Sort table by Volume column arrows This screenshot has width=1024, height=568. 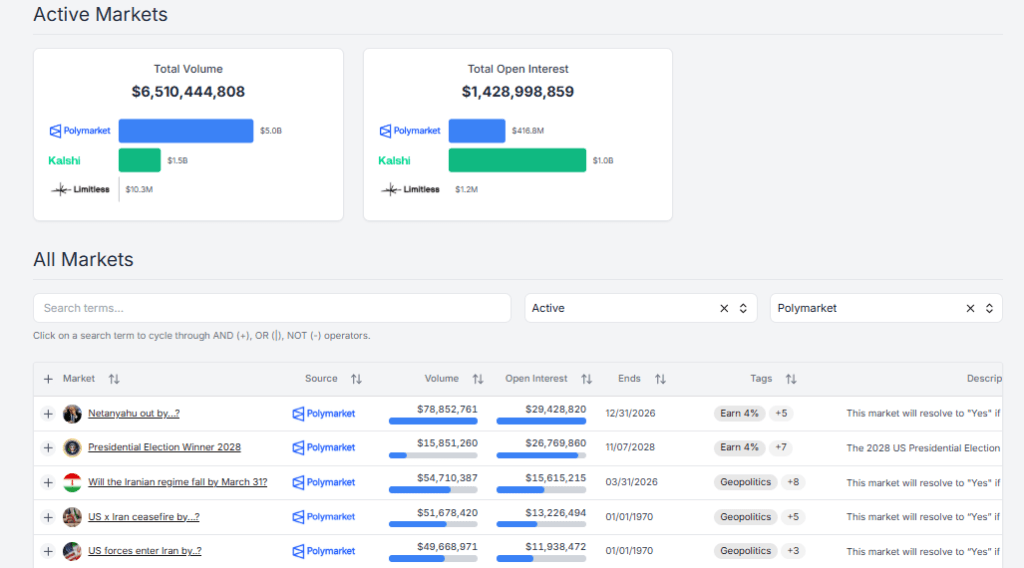[x=478, y=379]
